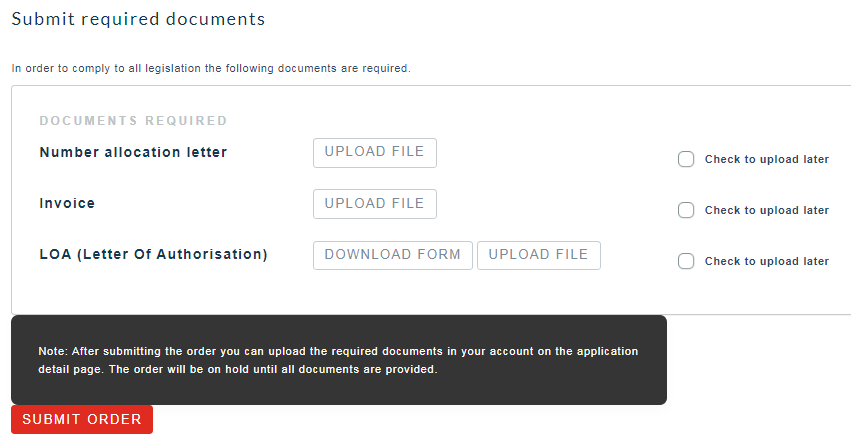851x441 pixels.
Task: Download the LOA form
Action: point(392,254)
